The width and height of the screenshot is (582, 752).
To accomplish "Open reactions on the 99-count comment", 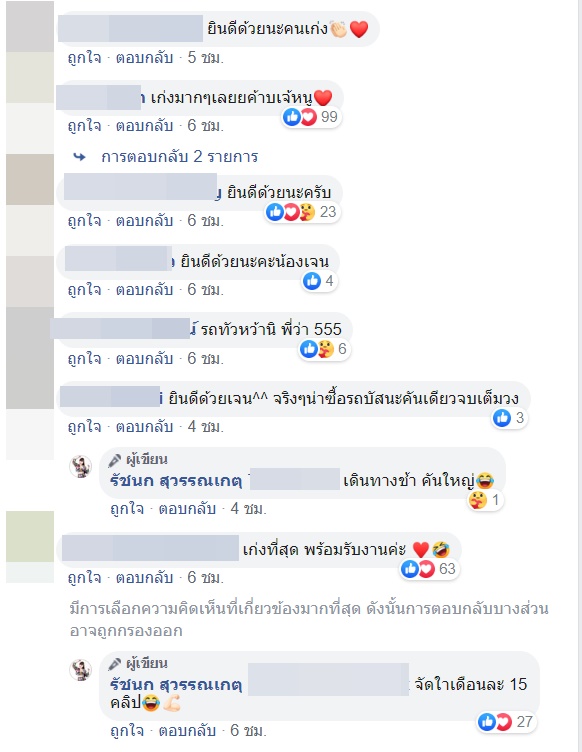I will 311,117.
